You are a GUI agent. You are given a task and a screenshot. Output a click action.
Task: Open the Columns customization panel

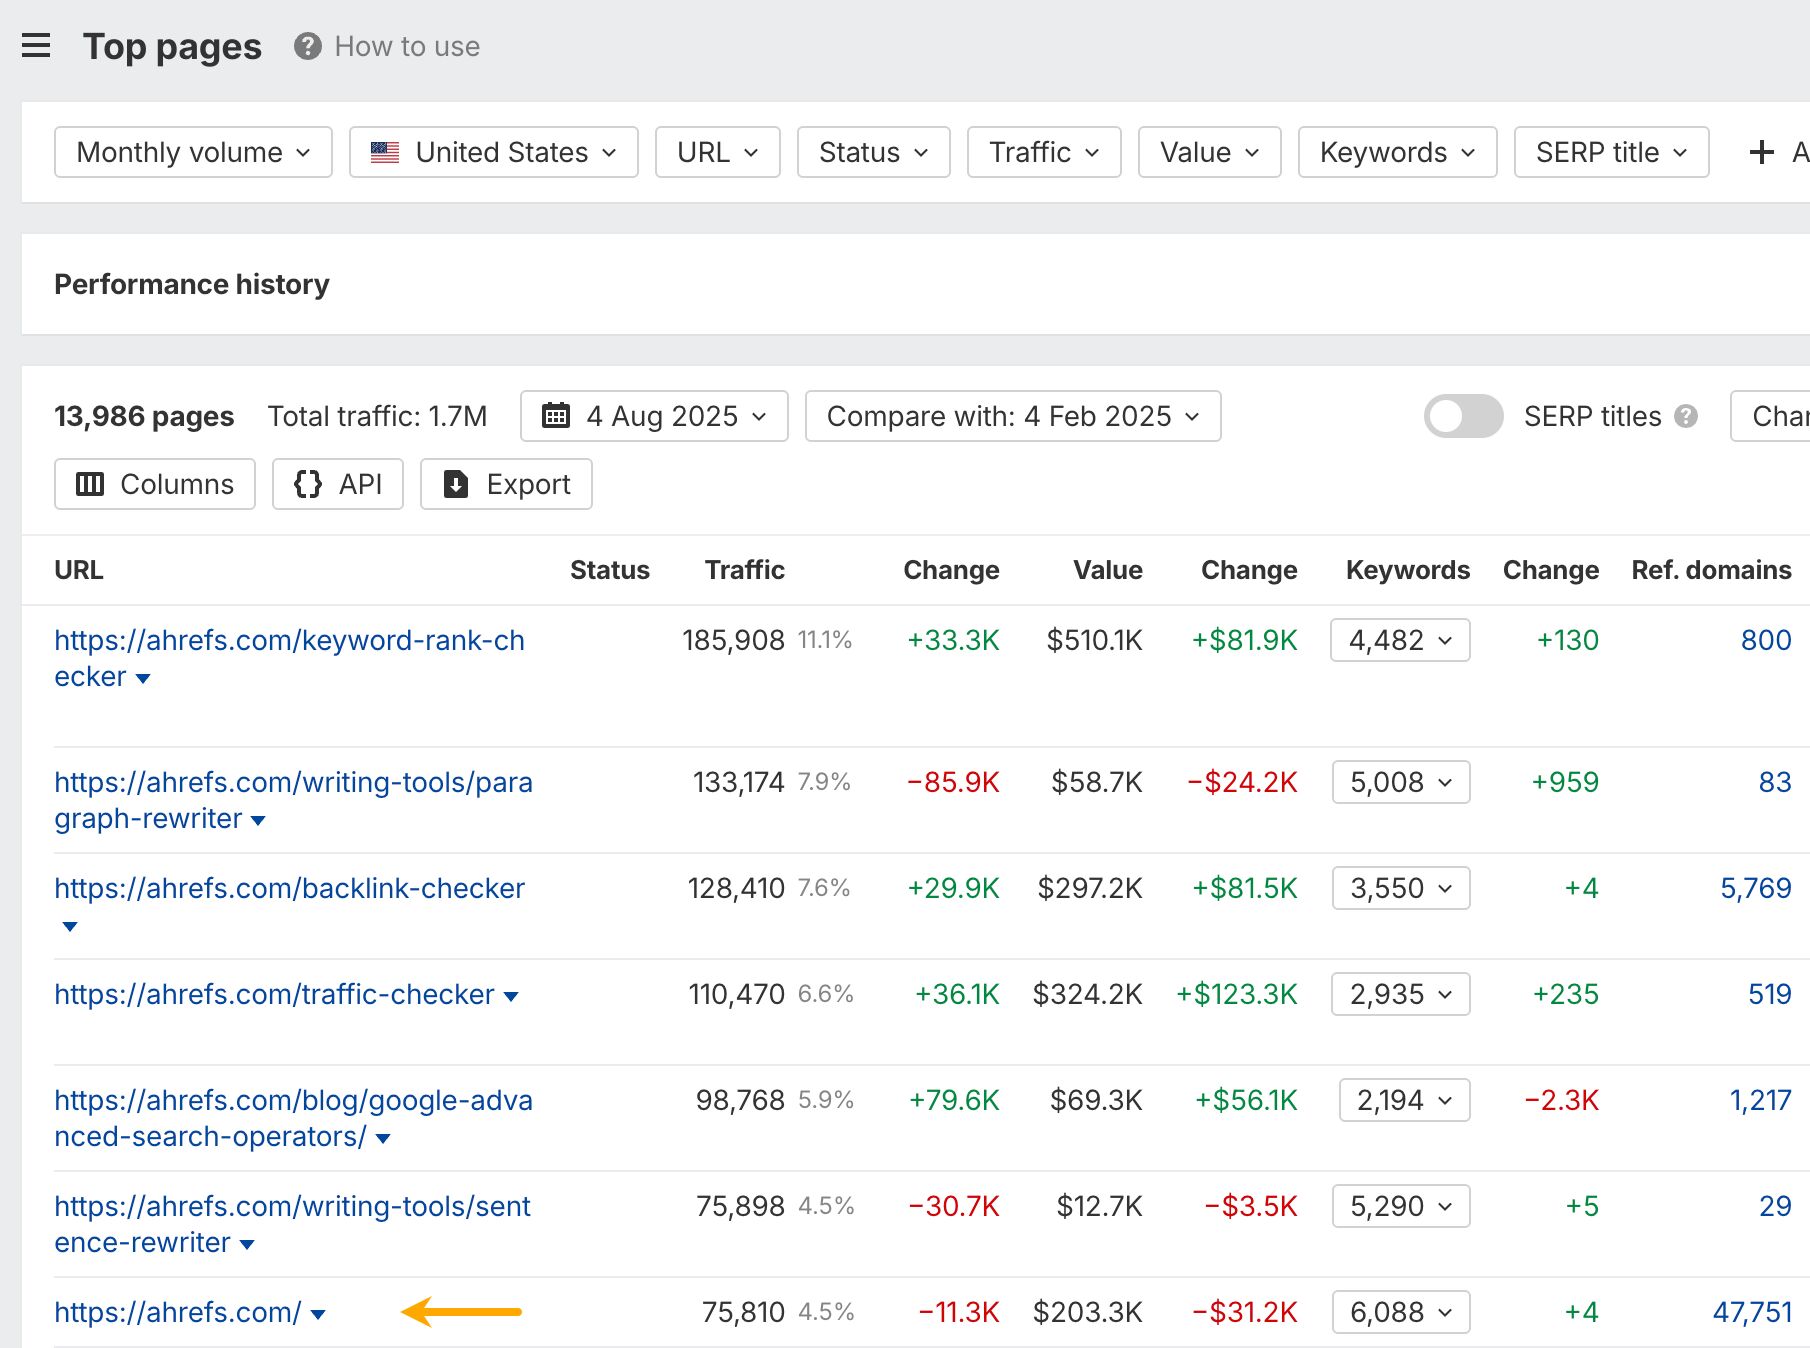[x=153, y=484]
